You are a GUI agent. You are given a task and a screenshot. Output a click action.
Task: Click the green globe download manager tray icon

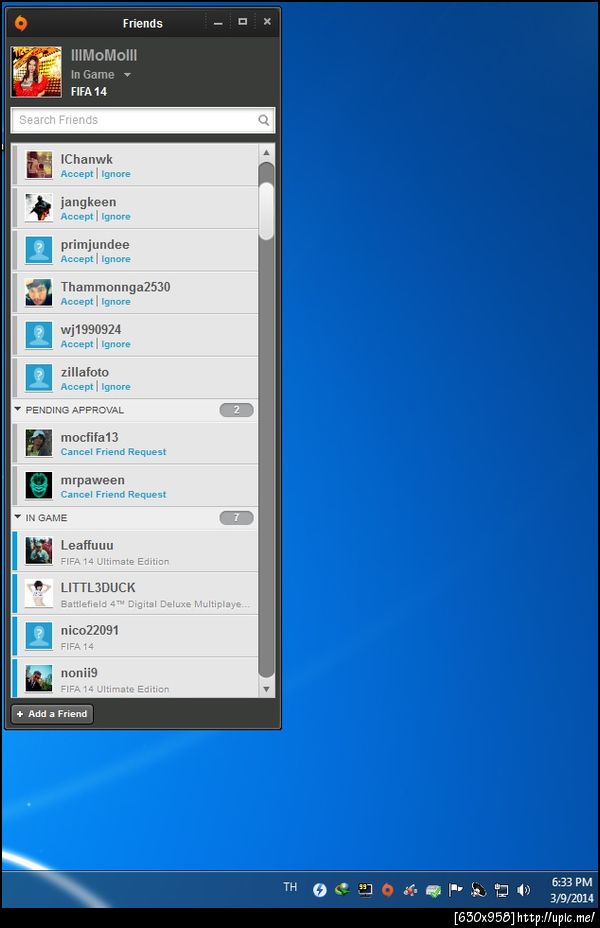pyautogui.click(x=342, y=889)
